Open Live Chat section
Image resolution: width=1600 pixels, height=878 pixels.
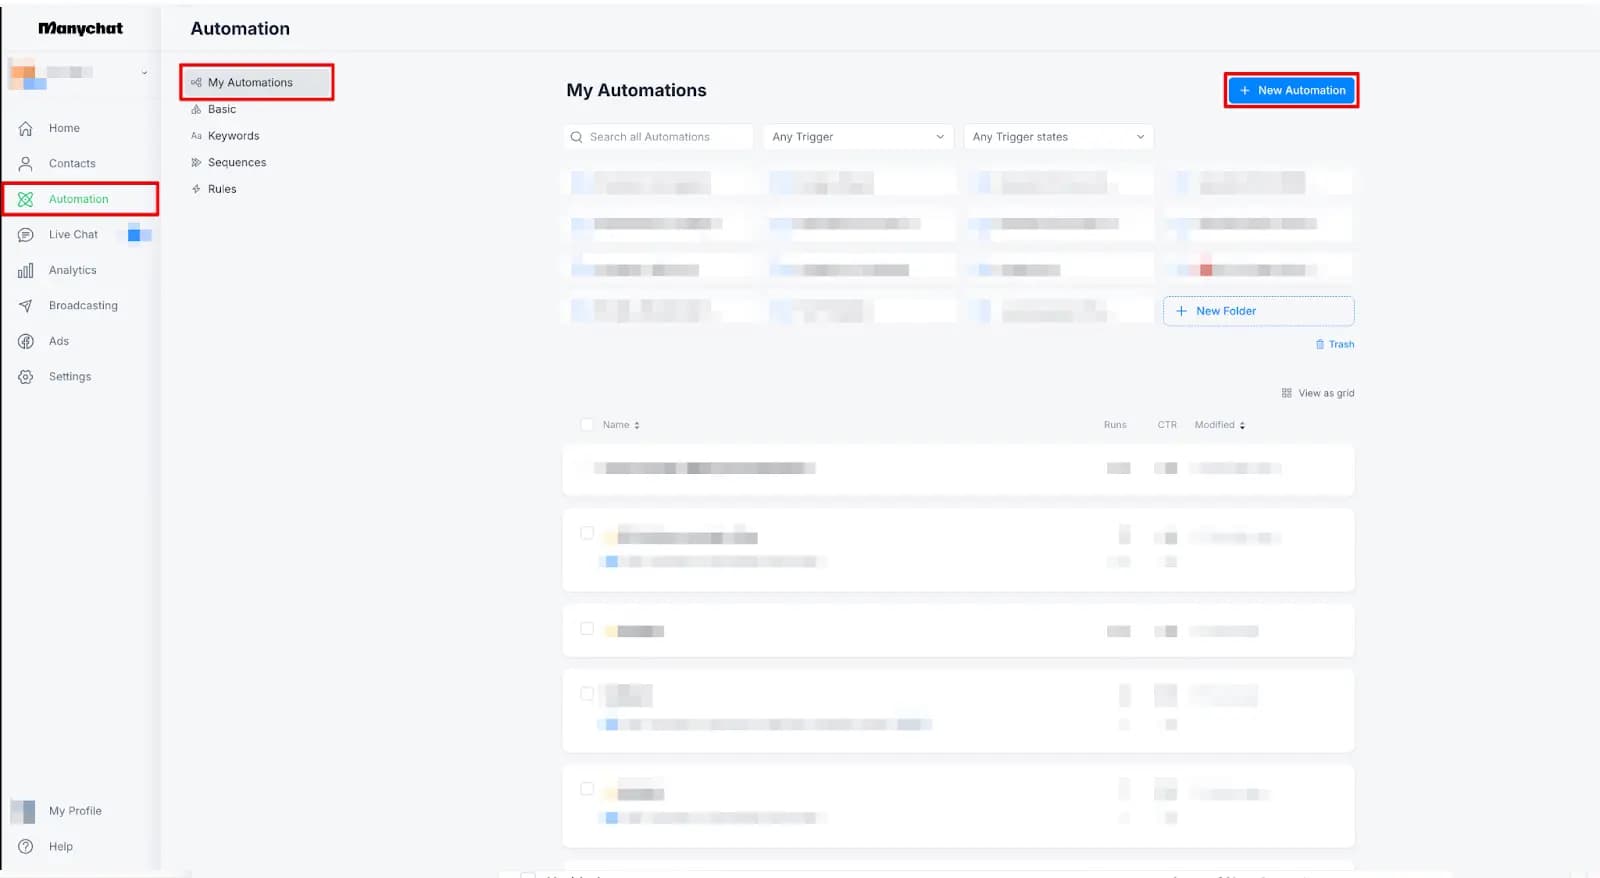coord(73,235)
